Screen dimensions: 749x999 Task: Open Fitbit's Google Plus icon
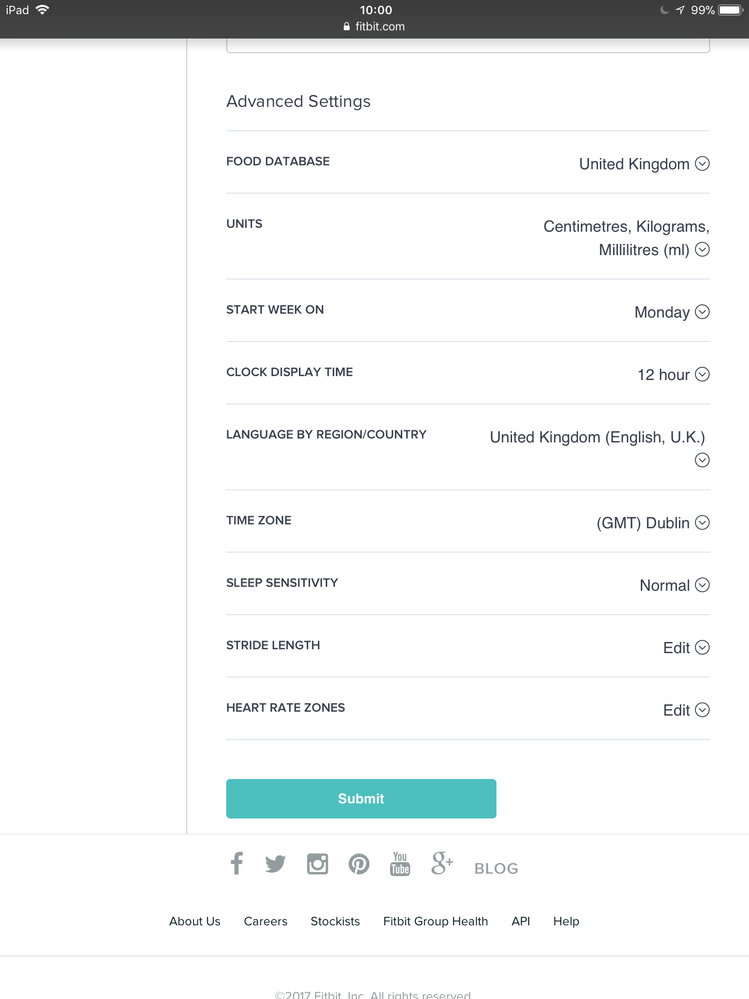(x=442, y=864)
